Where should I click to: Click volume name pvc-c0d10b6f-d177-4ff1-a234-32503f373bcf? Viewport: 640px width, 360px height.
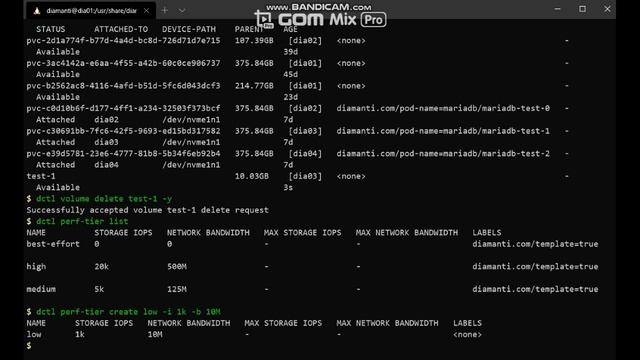pyautogui.click(x=123, y=108)
